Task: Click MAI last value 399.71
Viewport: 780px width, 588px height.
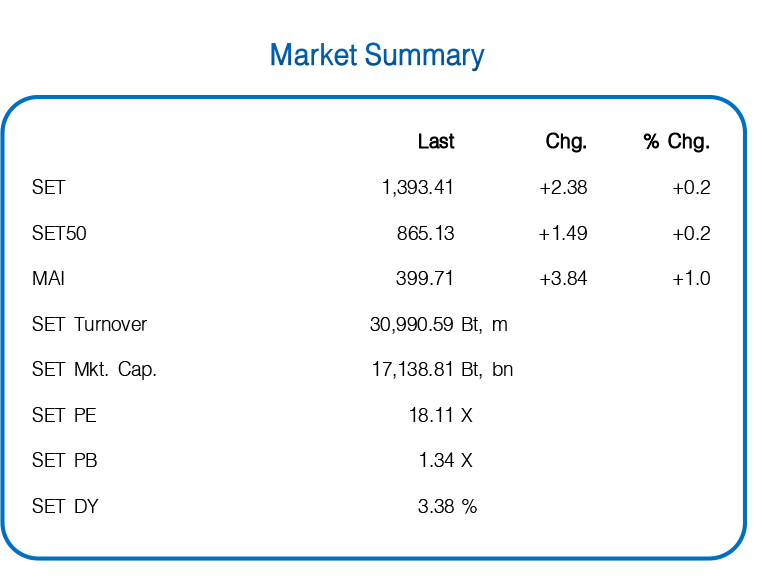Action: [x=425, y=279]
